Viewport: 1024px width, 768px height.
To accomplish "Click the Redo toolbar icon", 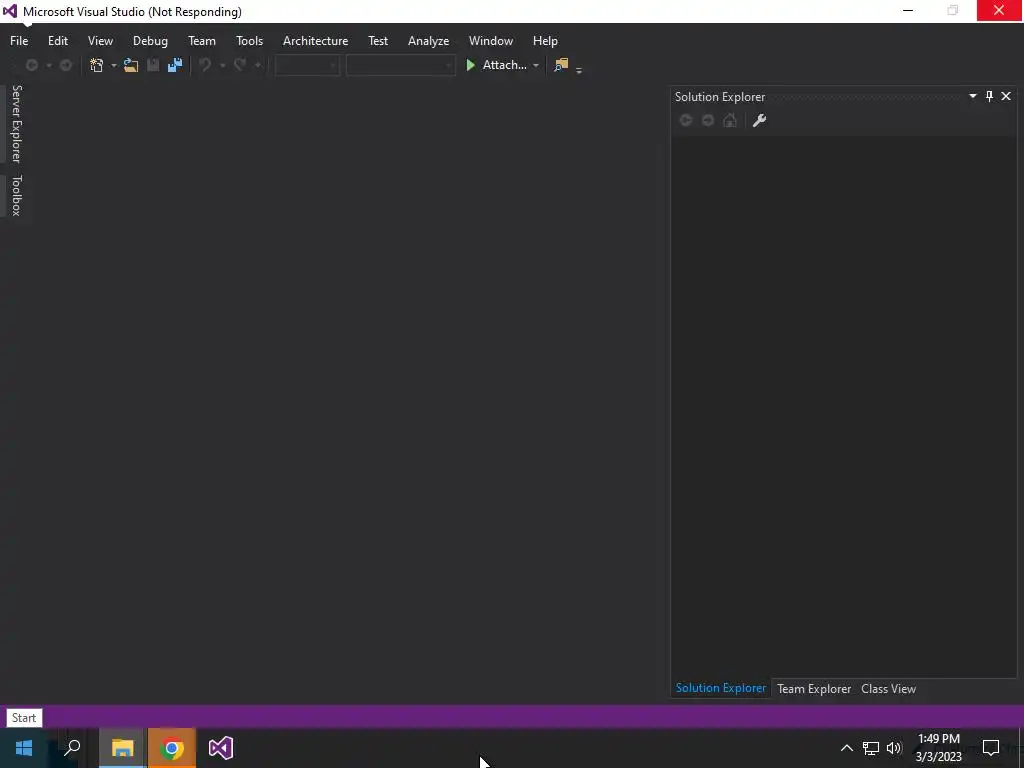I will point(240,65).
